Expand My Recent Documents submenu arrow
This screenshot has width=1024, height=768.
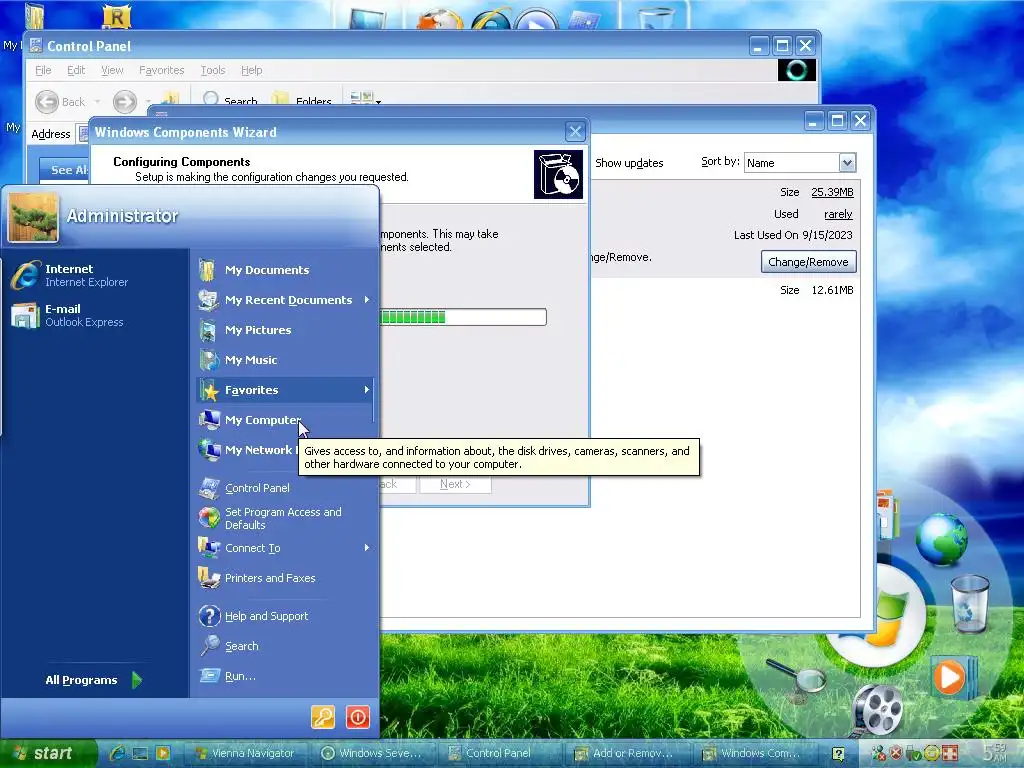pyautogui.click(x=366, y=300)
